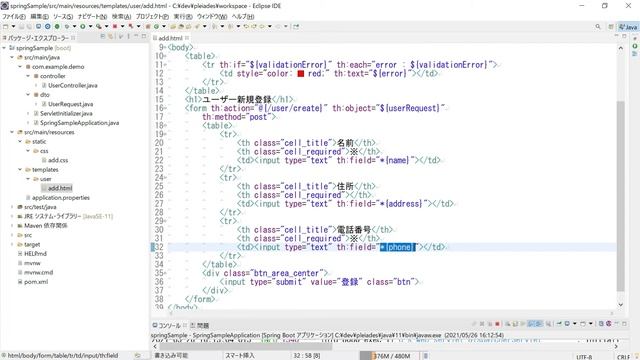Click the fold toggle at line 16
Screen dimensions: 640x360
pyautogui.click(x=164, y=108)
